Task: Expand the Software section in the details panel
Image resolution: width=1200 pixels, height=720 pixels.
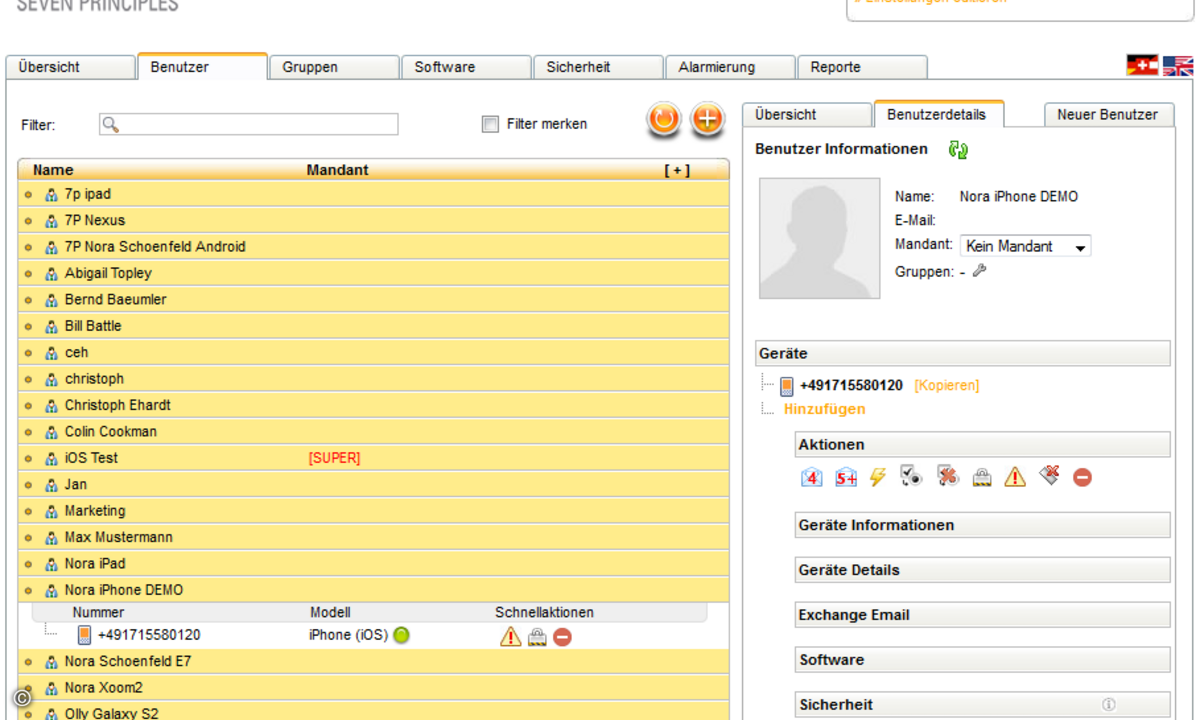Action: click(982, 660)
